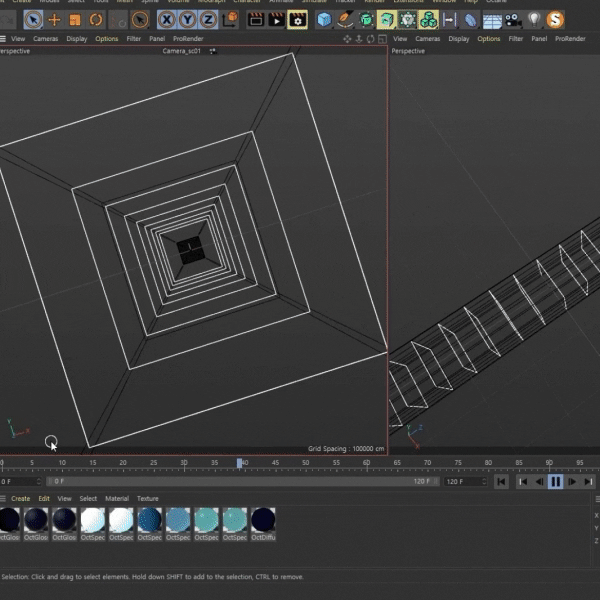
Task: Activate the Move tool
Action: (54, 20)
